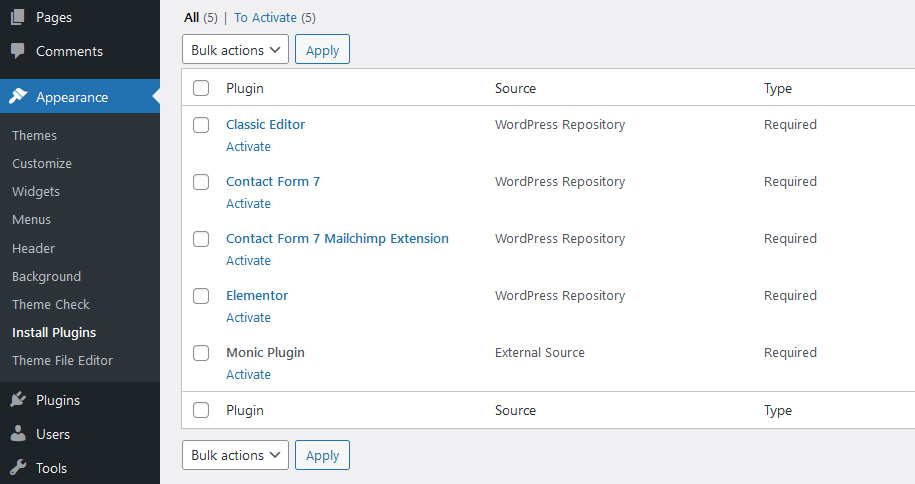915x484 pixels.
Task: Activate the Mailchimp Extension plugin
Action: click(x=249, y=260)
